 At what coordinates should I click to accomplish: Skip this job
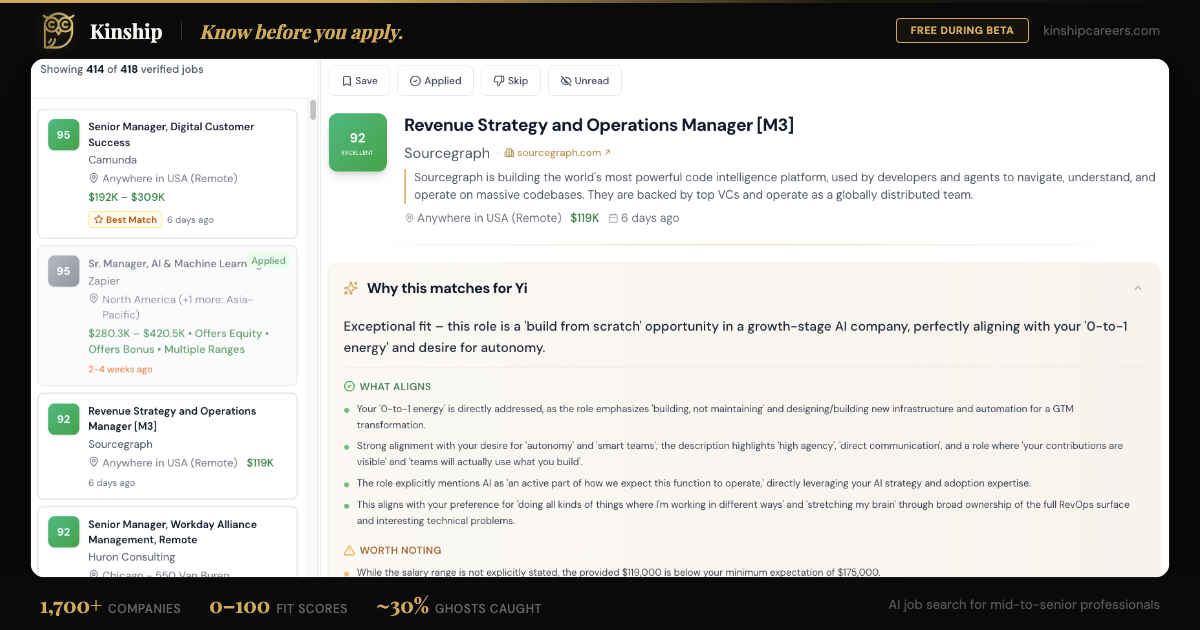(x=511, y=81)
